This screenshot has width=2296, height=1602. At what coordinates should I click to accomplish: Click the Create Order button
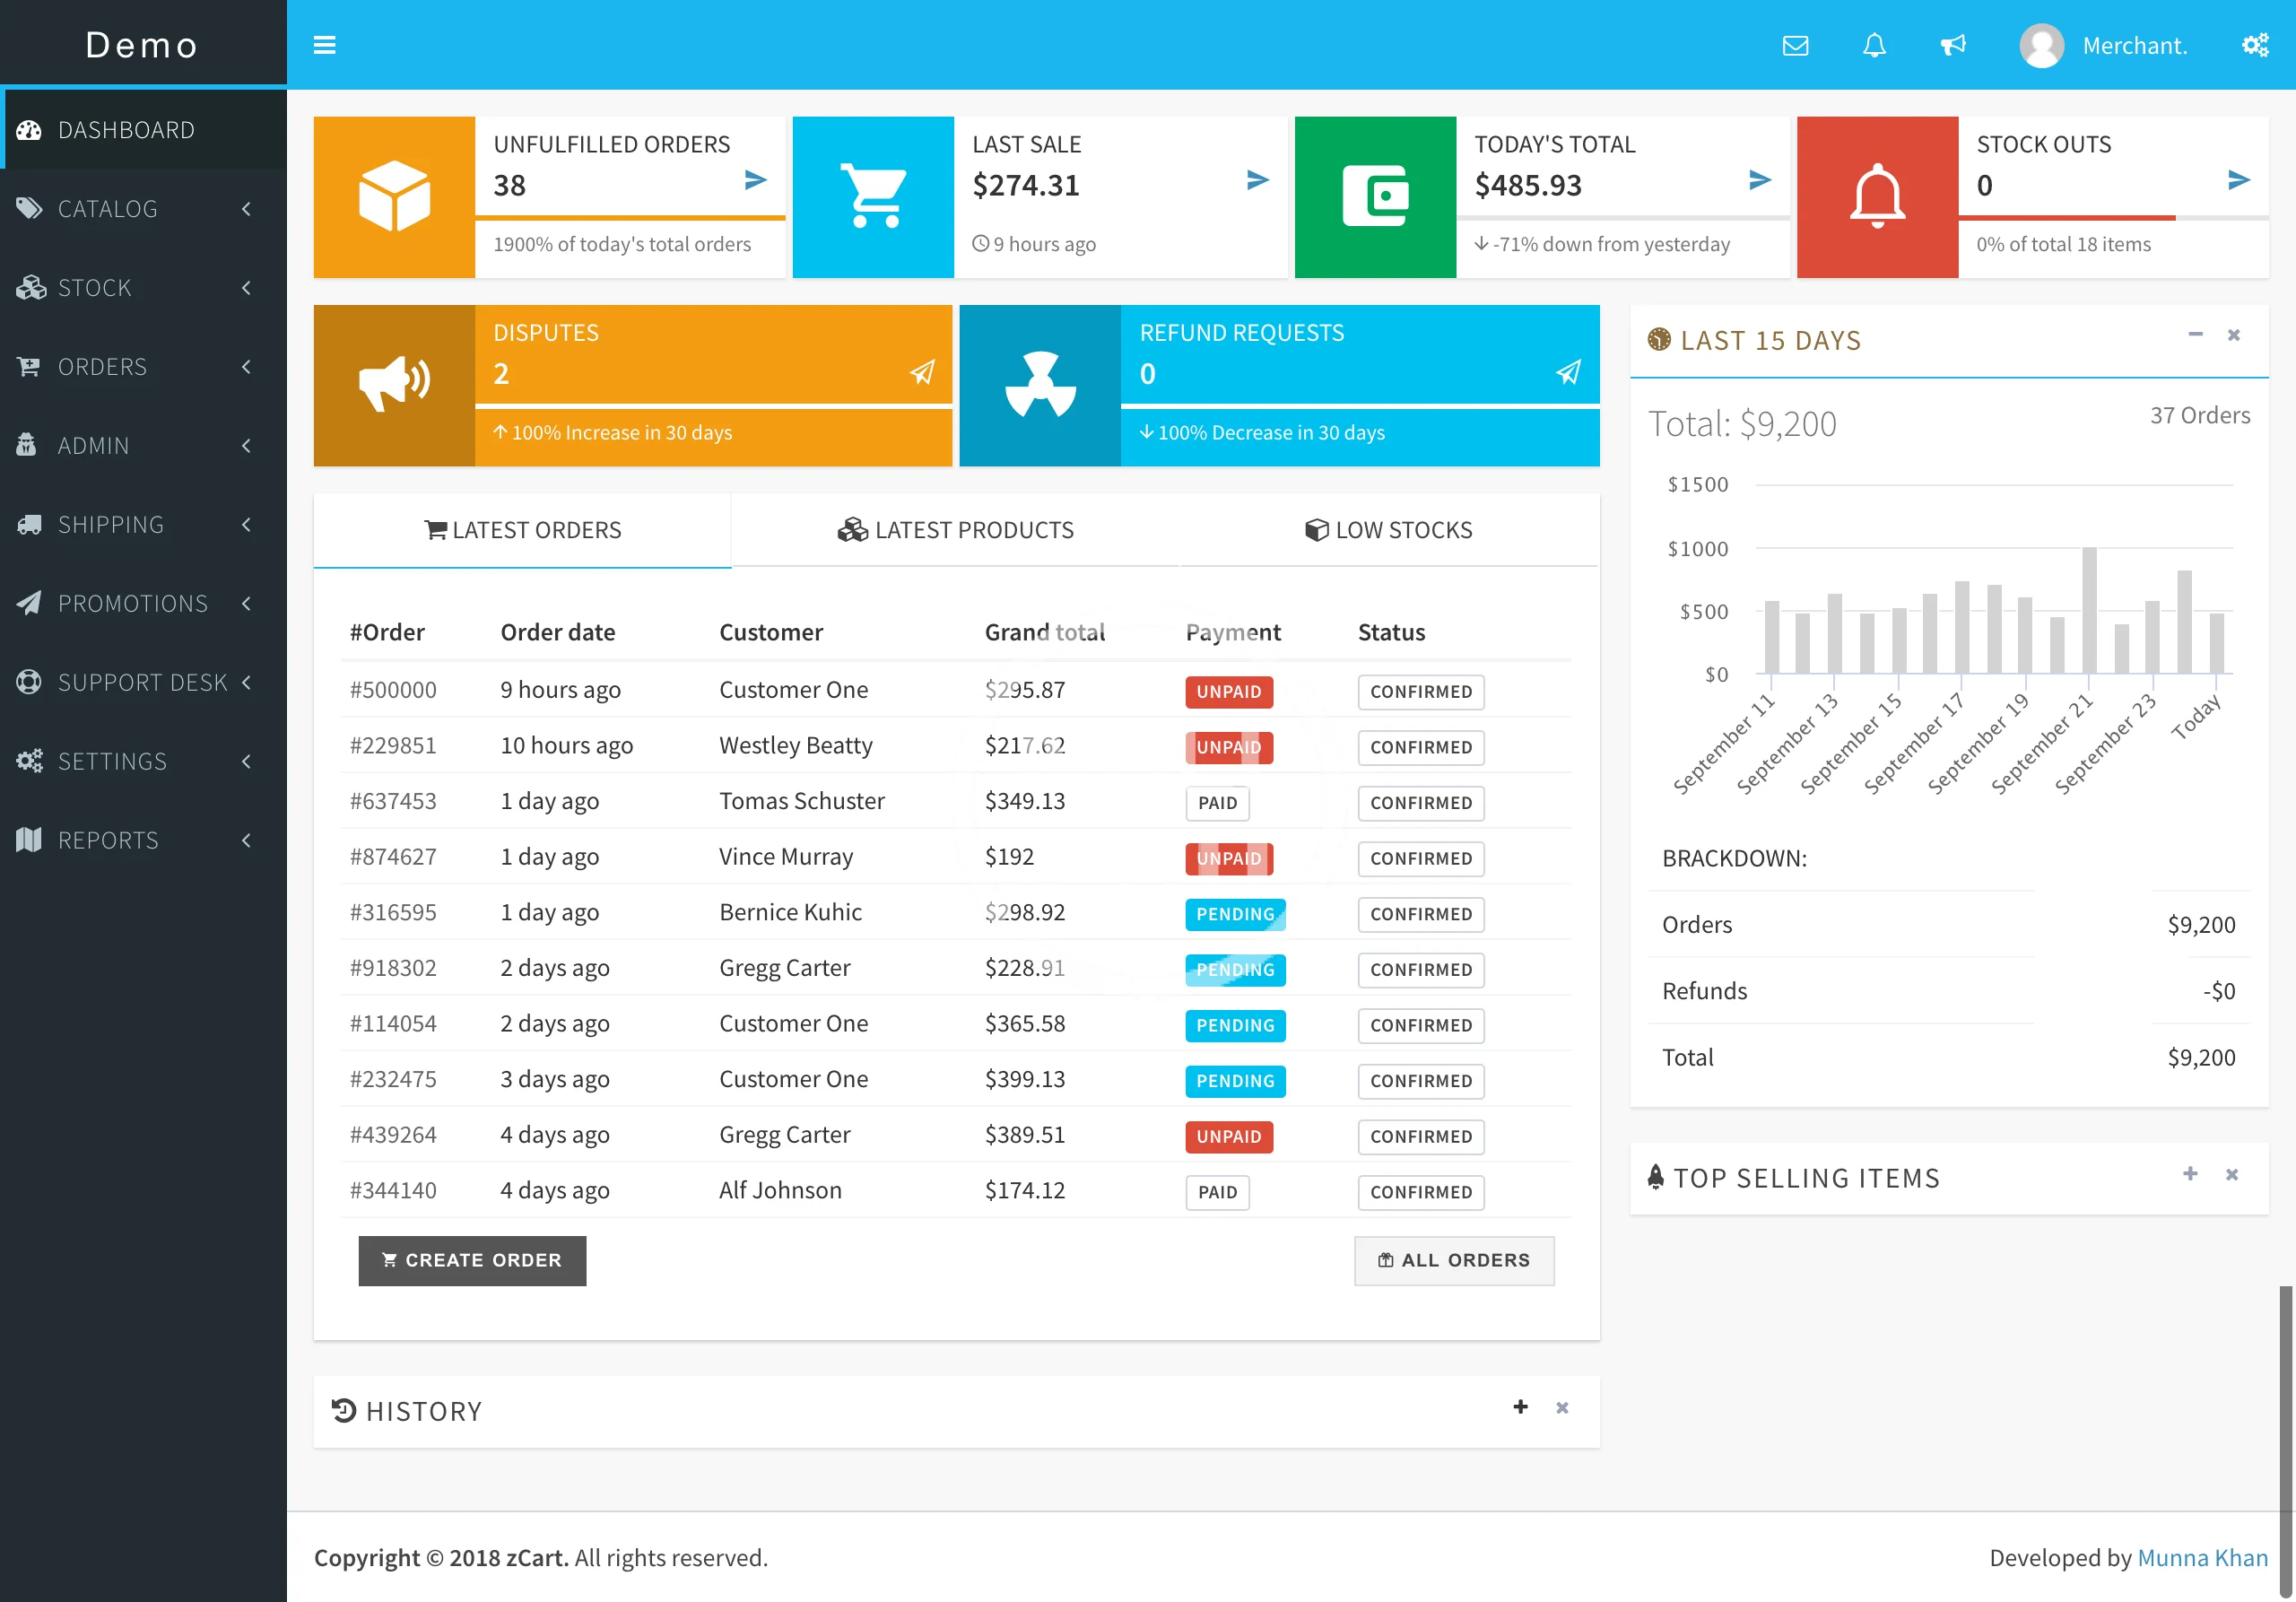tap(472, 1260)
